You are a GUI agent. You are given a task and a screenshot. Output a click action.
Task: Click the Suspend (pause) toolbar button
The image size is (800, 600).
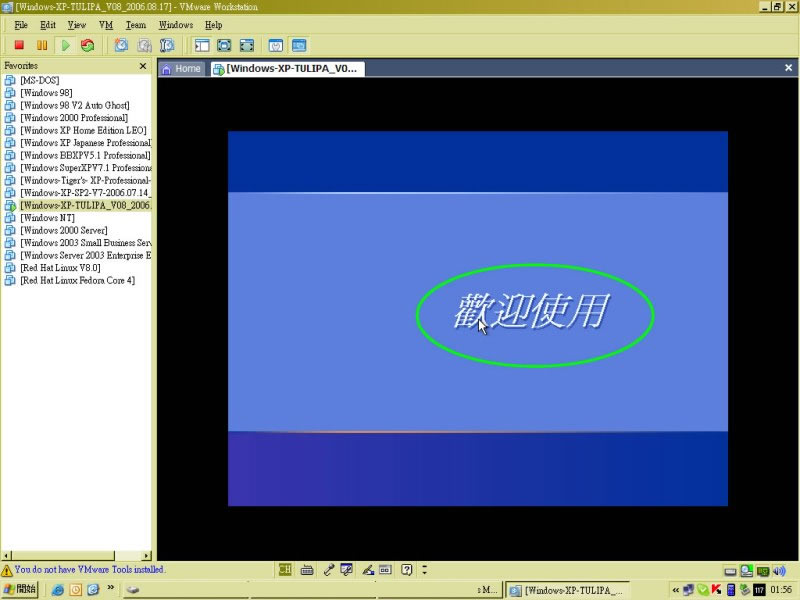tap(42, 45)
